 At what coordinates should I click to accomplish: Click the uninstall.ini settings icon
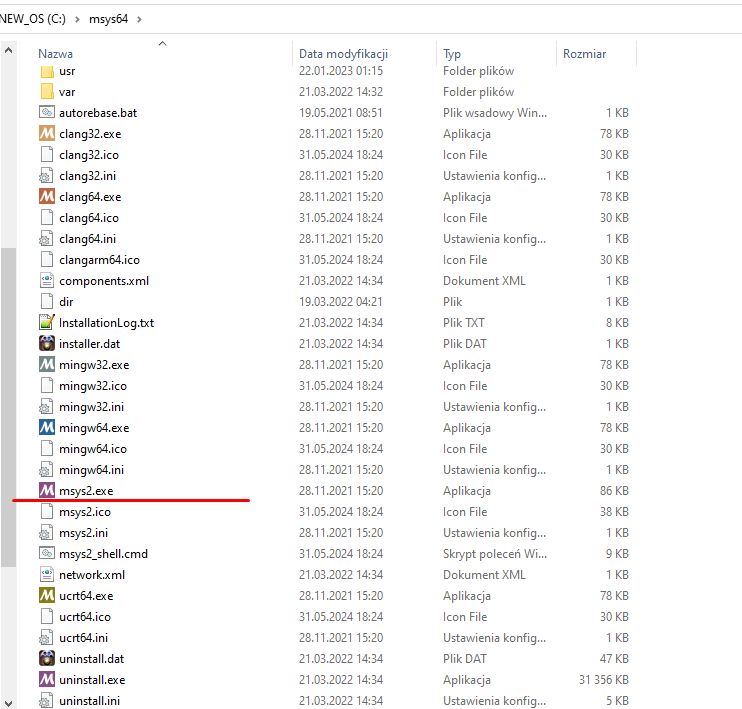(x=46, y=700)
